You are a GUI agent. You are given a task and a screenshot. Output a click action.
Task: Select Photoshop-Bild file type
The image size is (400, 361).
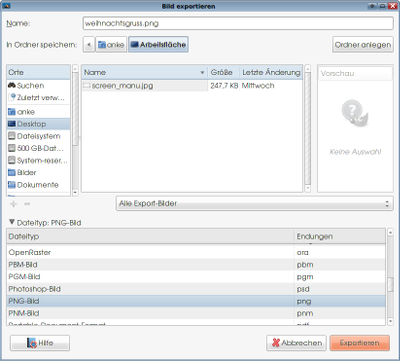click(196, 289)
